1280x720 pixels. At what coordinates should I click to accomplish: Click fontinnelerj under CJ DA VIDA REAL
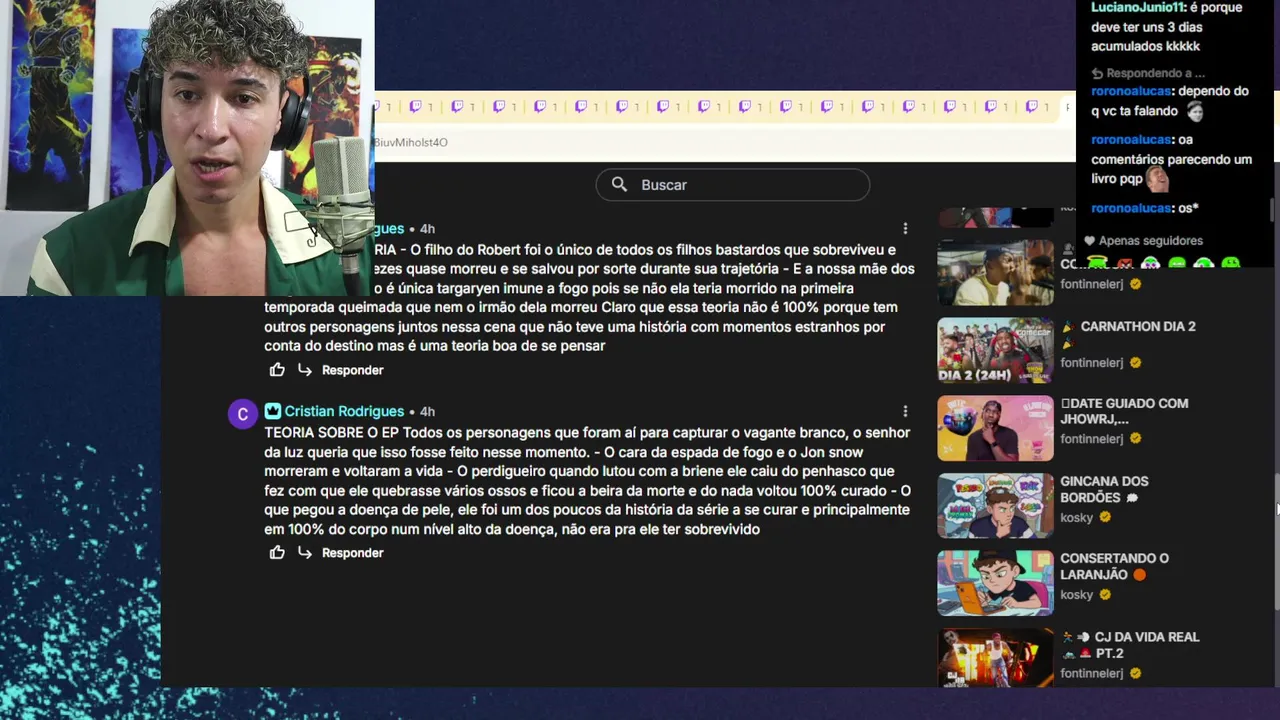[x=1092, y=674]
